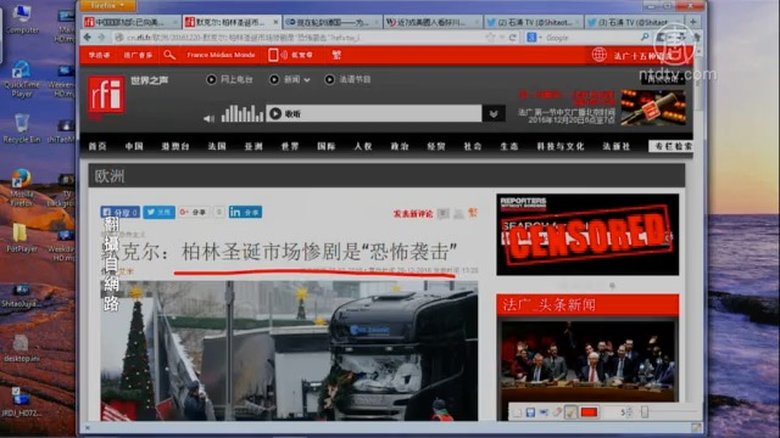Open the 科技与文化 navigation item
Viewport: 780px width, 438px height.
click(560, 146)
